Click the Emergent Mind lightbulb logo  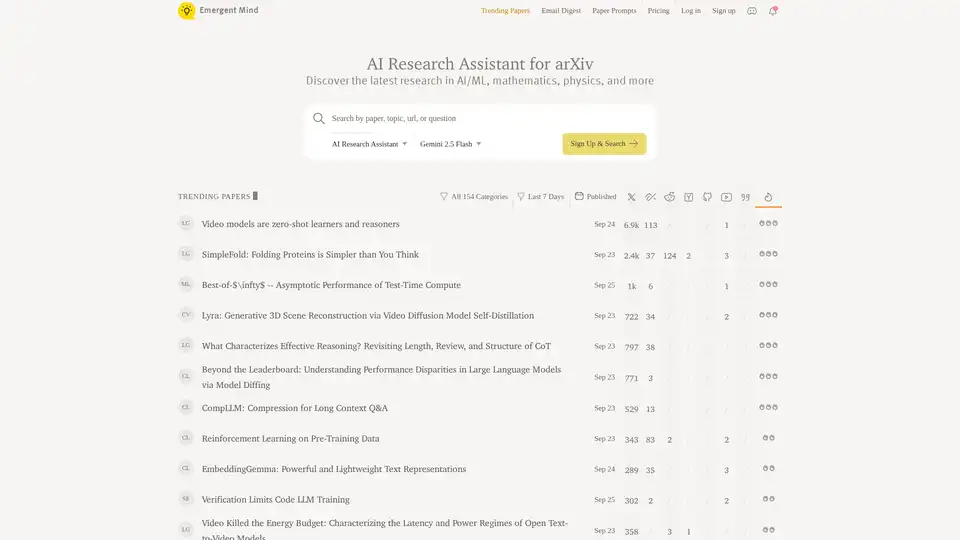186,11
